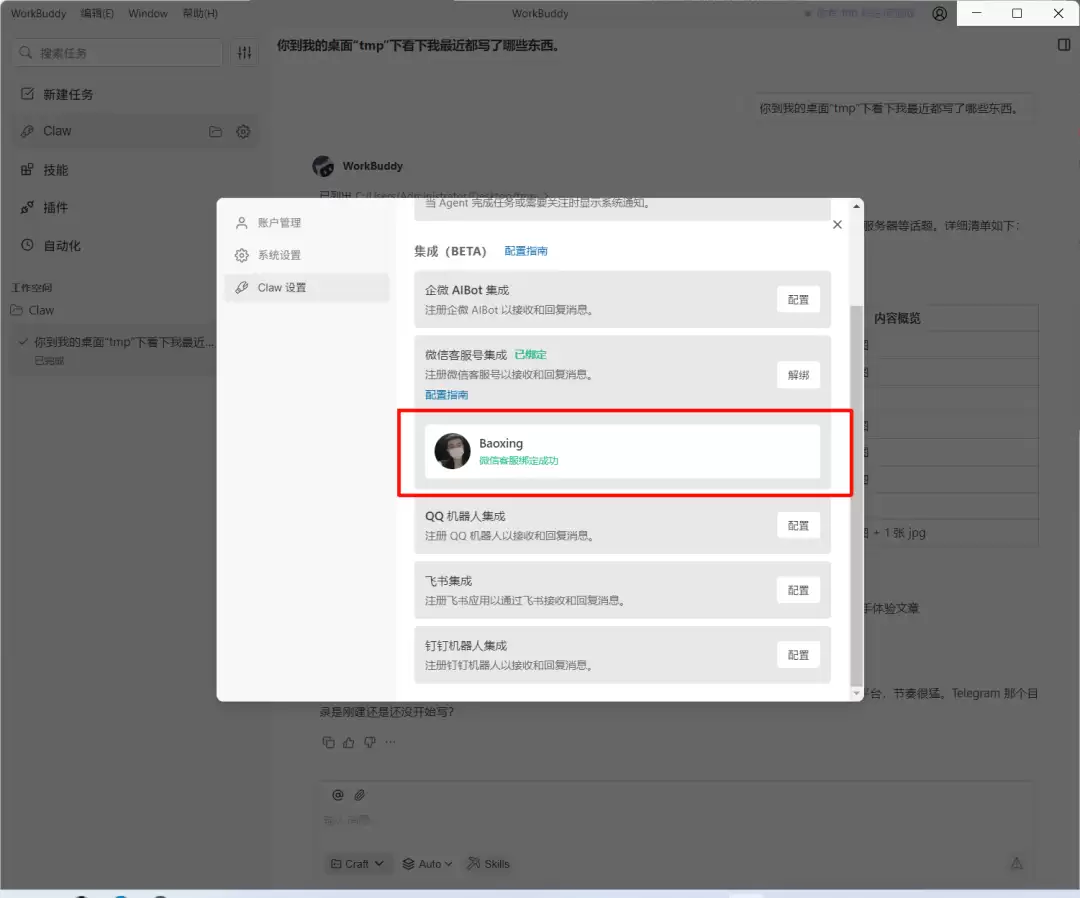Expand the Craft mode dropdown

point(357,864)
